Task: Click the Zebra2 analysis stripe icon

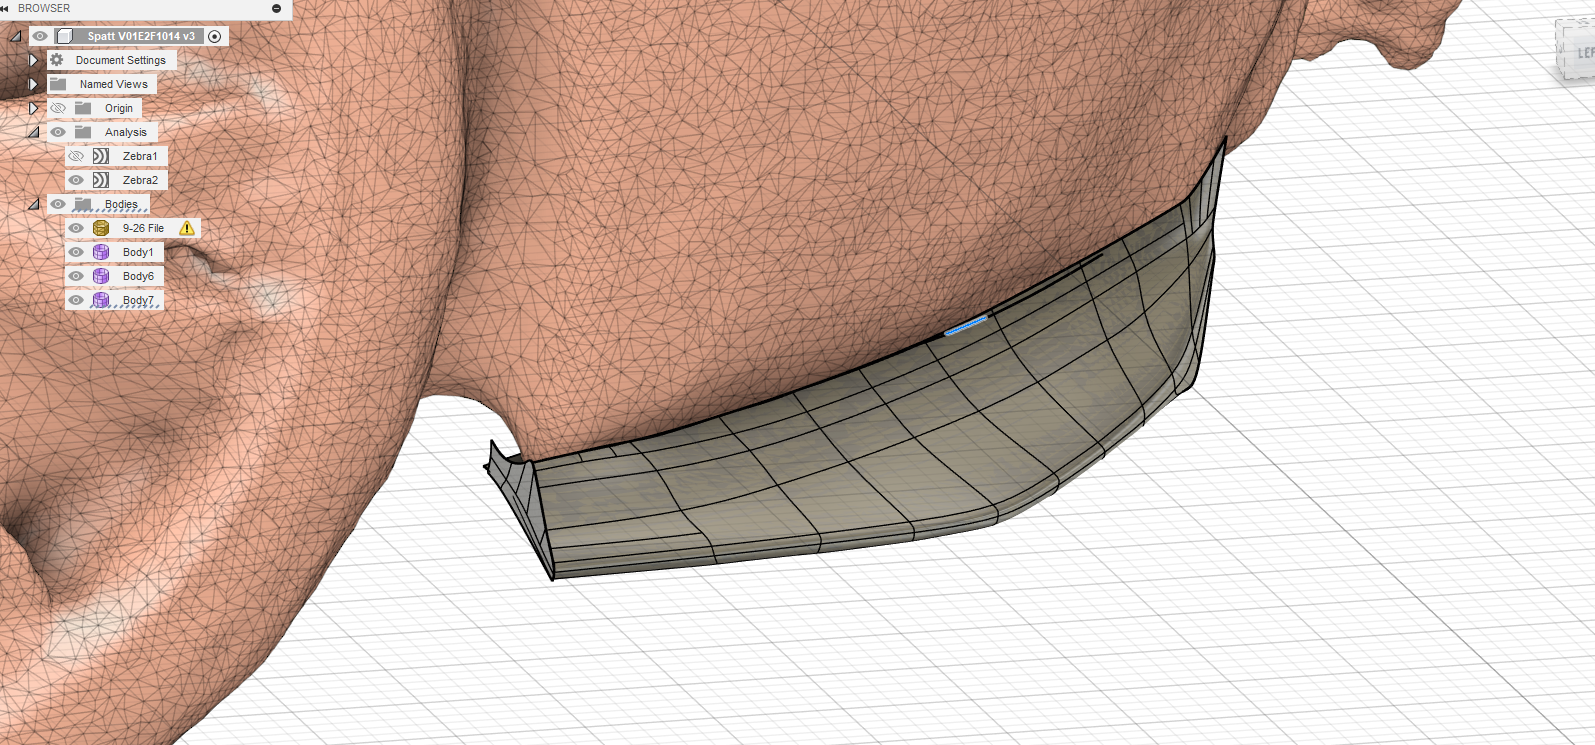Action: 101,180
